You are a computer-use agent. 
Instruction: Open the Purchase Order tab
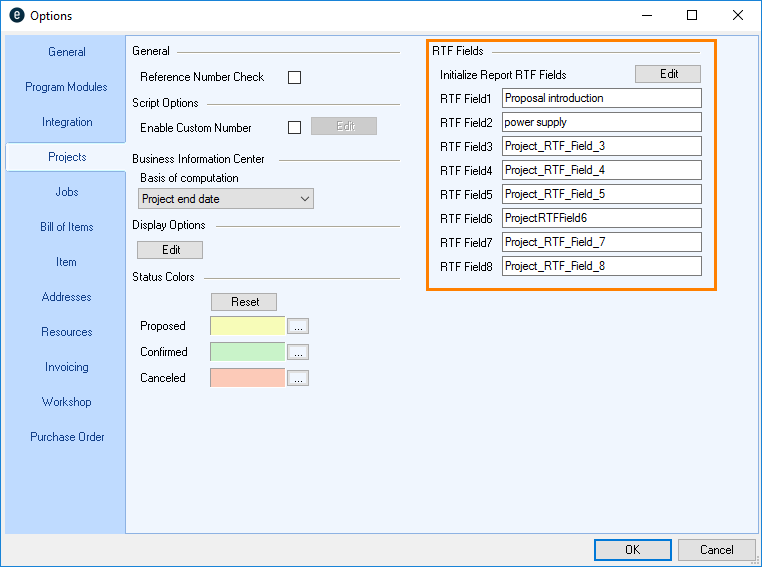tap(66, 437)
